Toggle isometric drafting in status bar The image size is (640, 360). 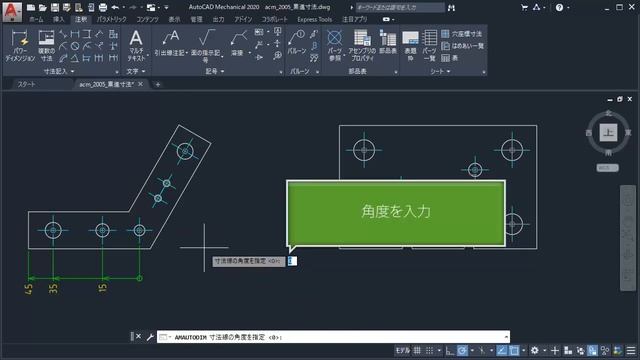pos(482,350)
